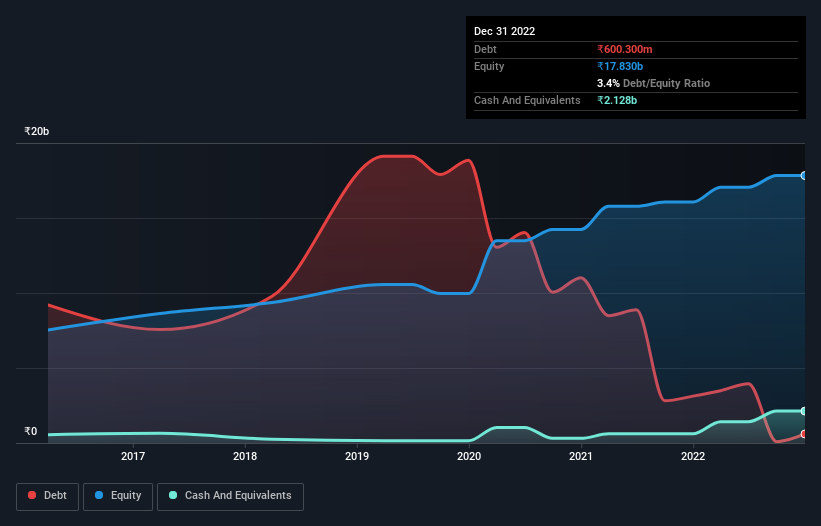Select the red Debt endpoint marker
Screen dimensions: 821x526
point(804,434)
